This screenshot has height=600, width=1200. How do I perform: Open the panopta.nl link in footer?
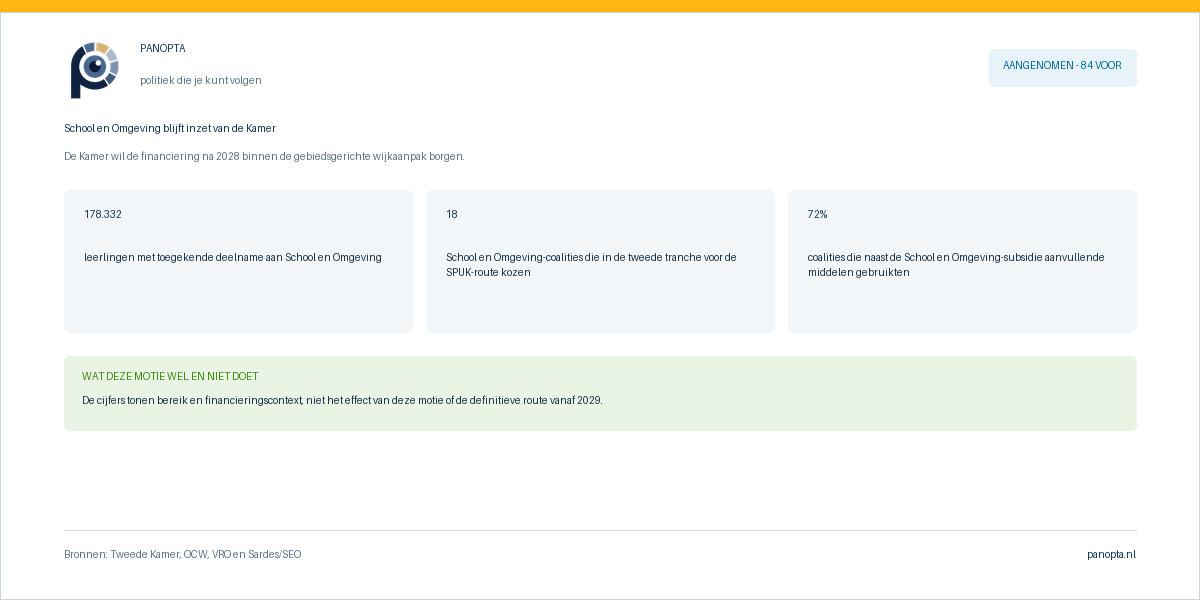[x=1112, y=554]
